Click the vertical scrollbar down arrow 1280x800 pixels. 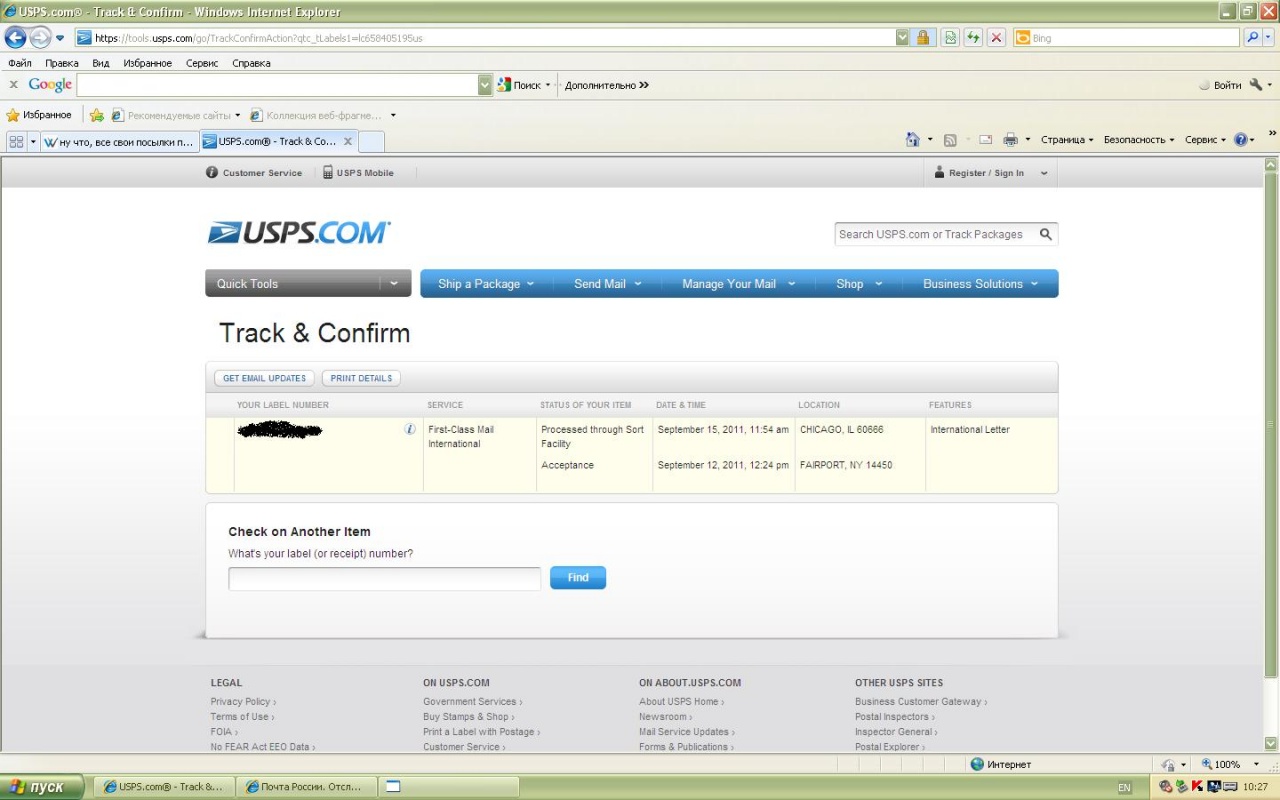click(1271, 743)
